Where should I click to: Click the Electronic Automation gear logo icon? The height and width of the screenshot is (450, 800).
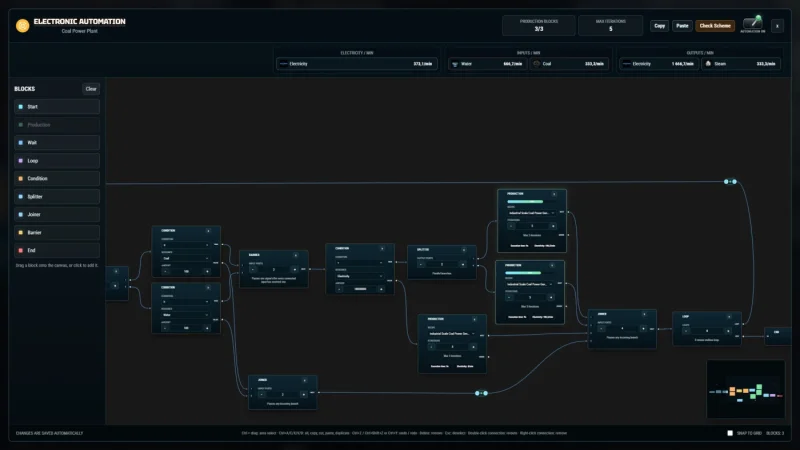(x=22, y=26)
